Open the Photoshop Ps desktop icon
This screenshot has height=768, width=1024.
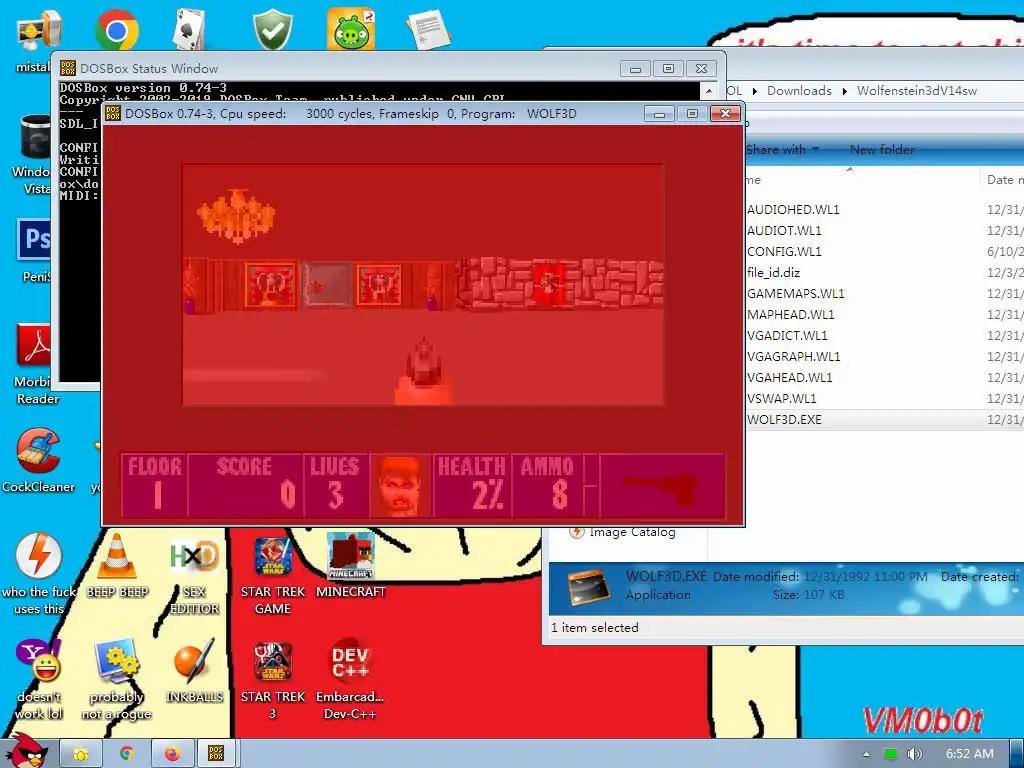33,240
